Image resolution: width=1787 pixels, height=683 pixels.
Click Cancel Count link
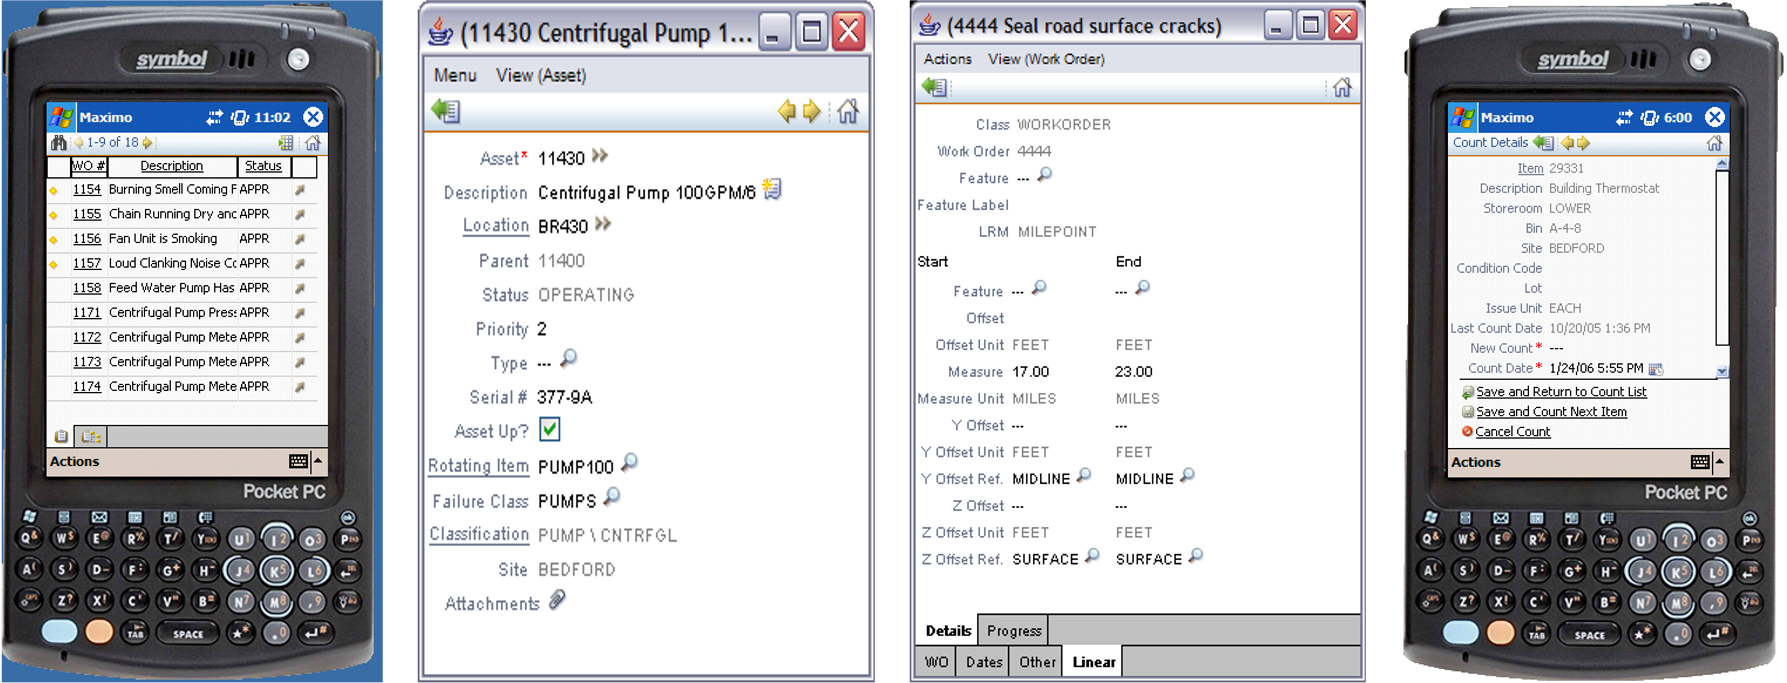(x=1512, y=432)
